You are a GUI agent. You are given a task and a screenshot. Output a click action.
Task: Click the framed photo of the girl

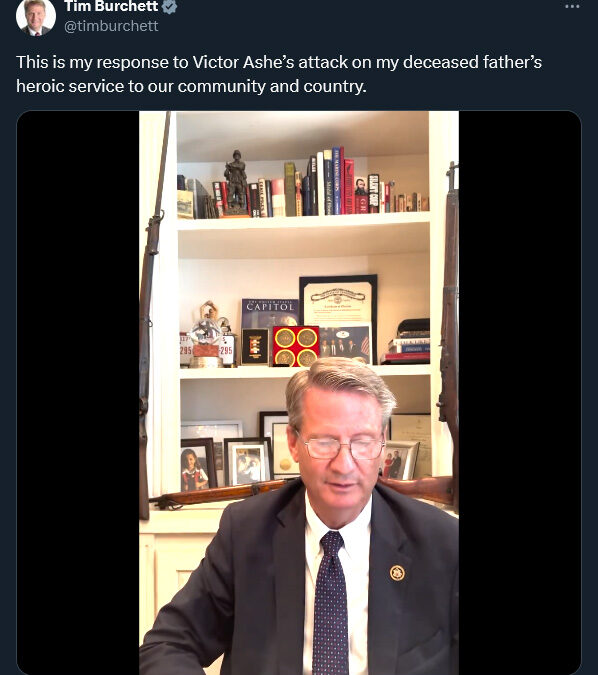[x=198, y=465]
